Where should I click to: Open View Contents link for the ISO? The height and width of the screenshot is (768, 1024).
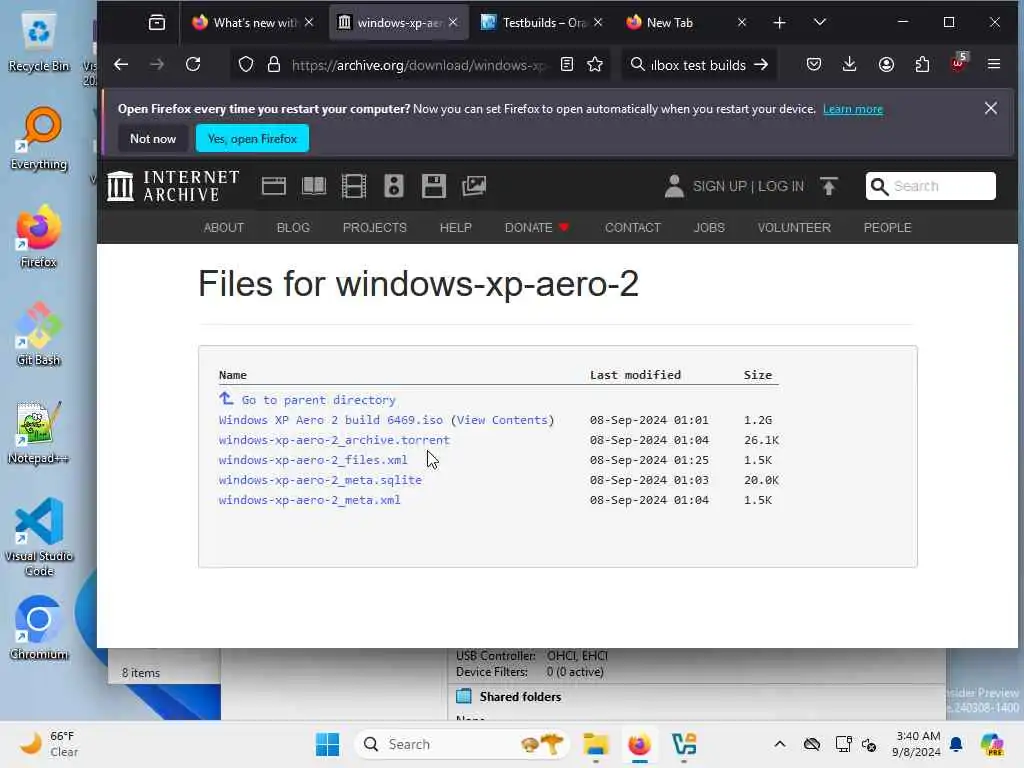502,420
